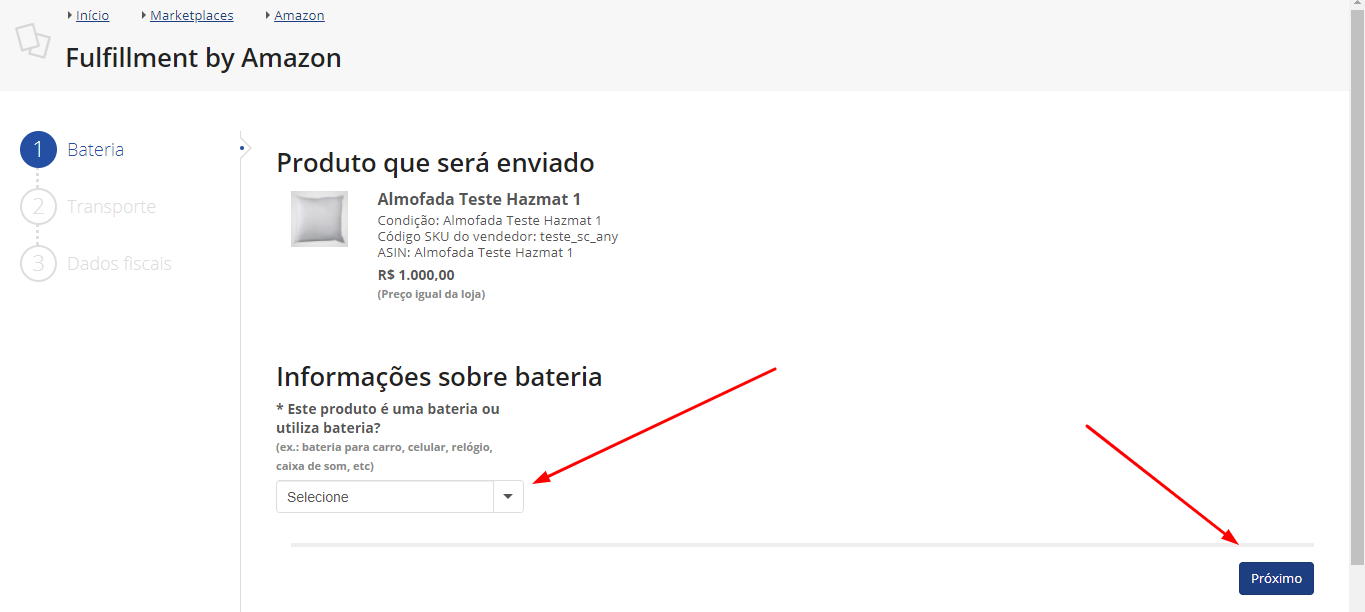
Task: Click the Transporte step label
Action: pyautogui.click(x=111, y=207)
